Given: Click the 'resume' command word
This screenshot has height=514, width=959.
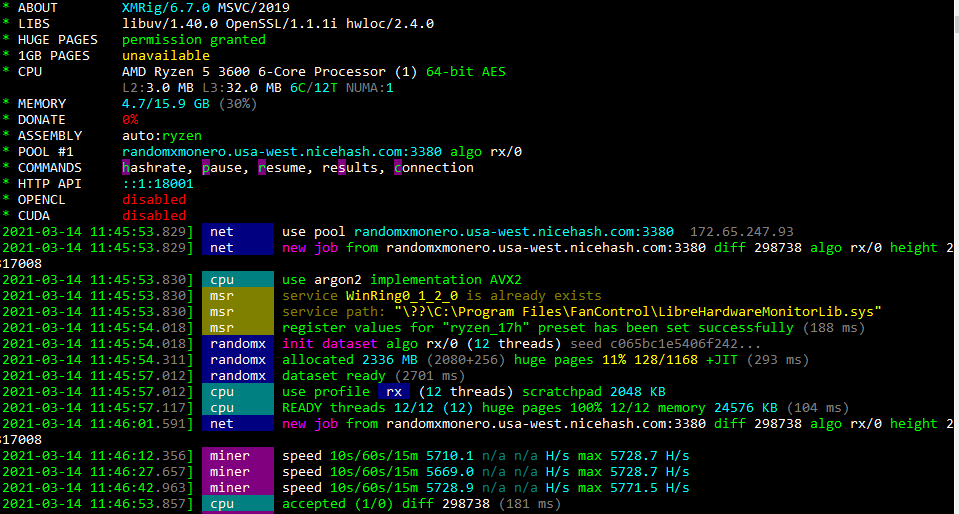Looking at the screenshot, I should tap(282, 168).
